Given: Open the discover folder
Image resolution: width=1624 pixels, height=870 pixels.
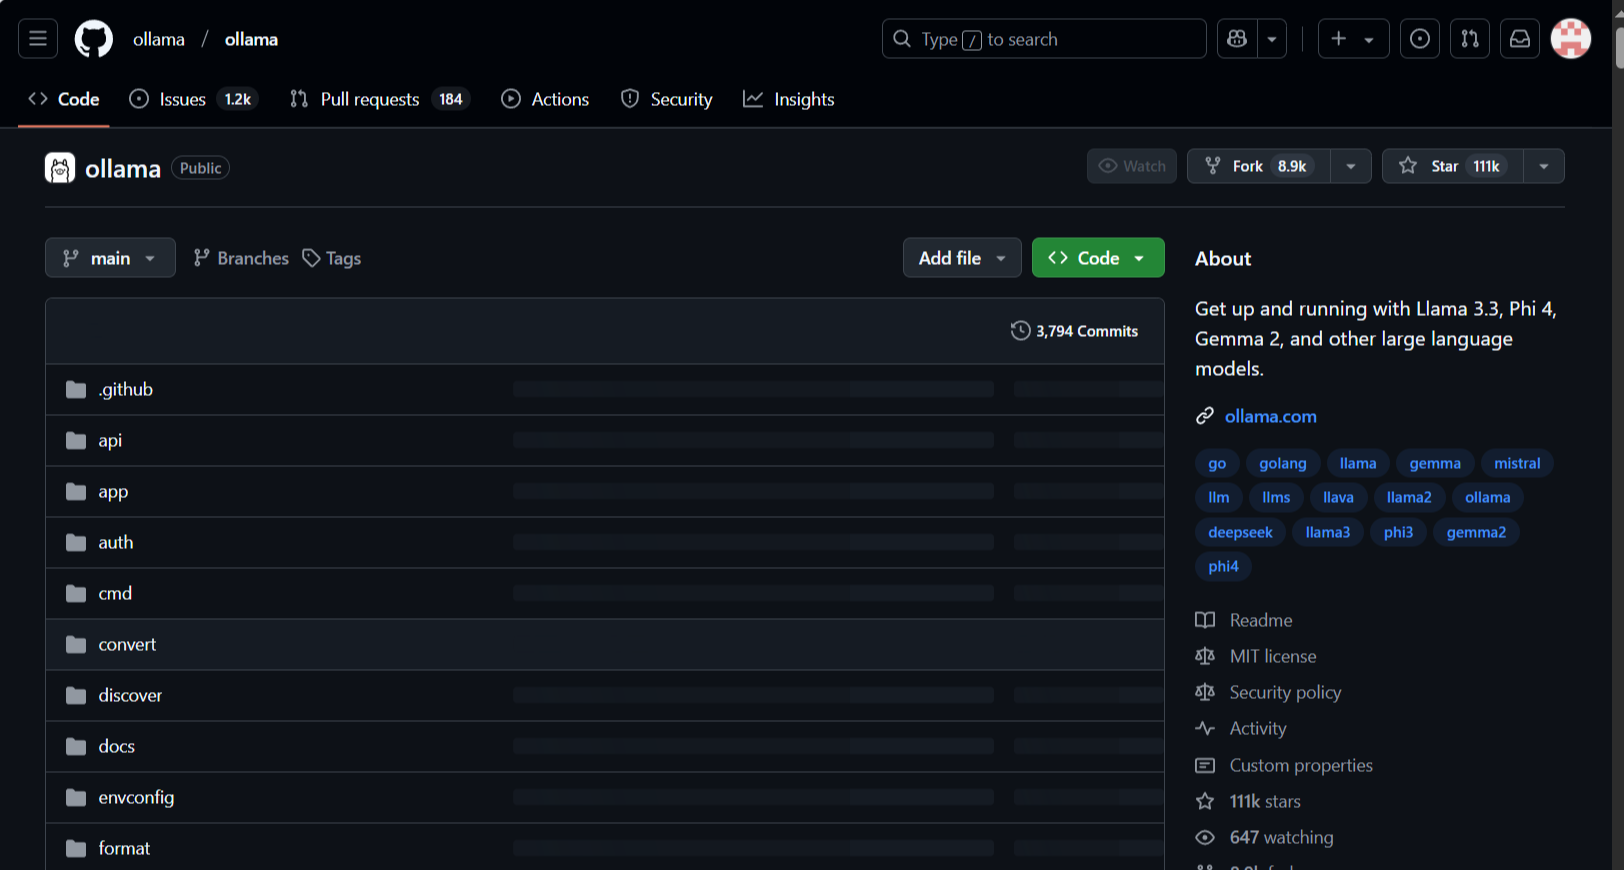Looking at the screenshot, I should (x=130, y=695).
